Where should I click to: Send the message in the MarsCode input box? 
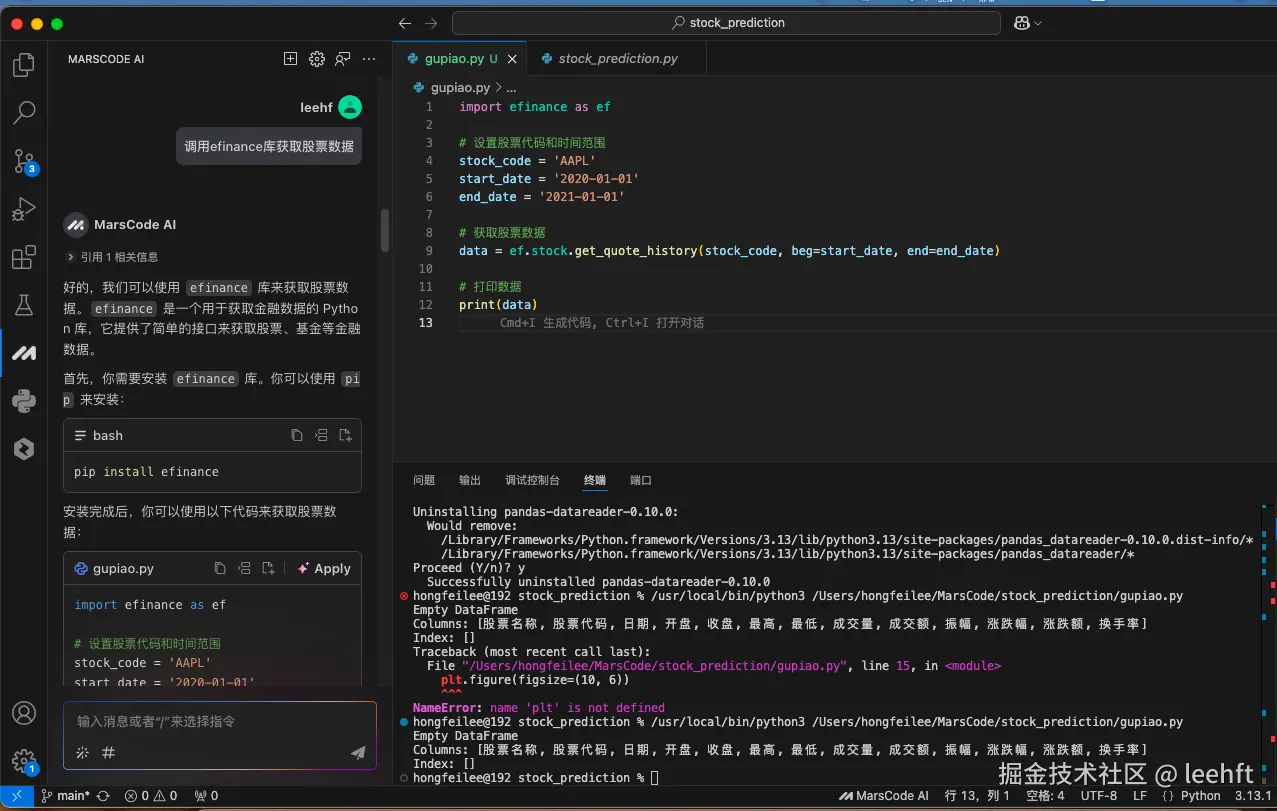click(x=357, y=753)
